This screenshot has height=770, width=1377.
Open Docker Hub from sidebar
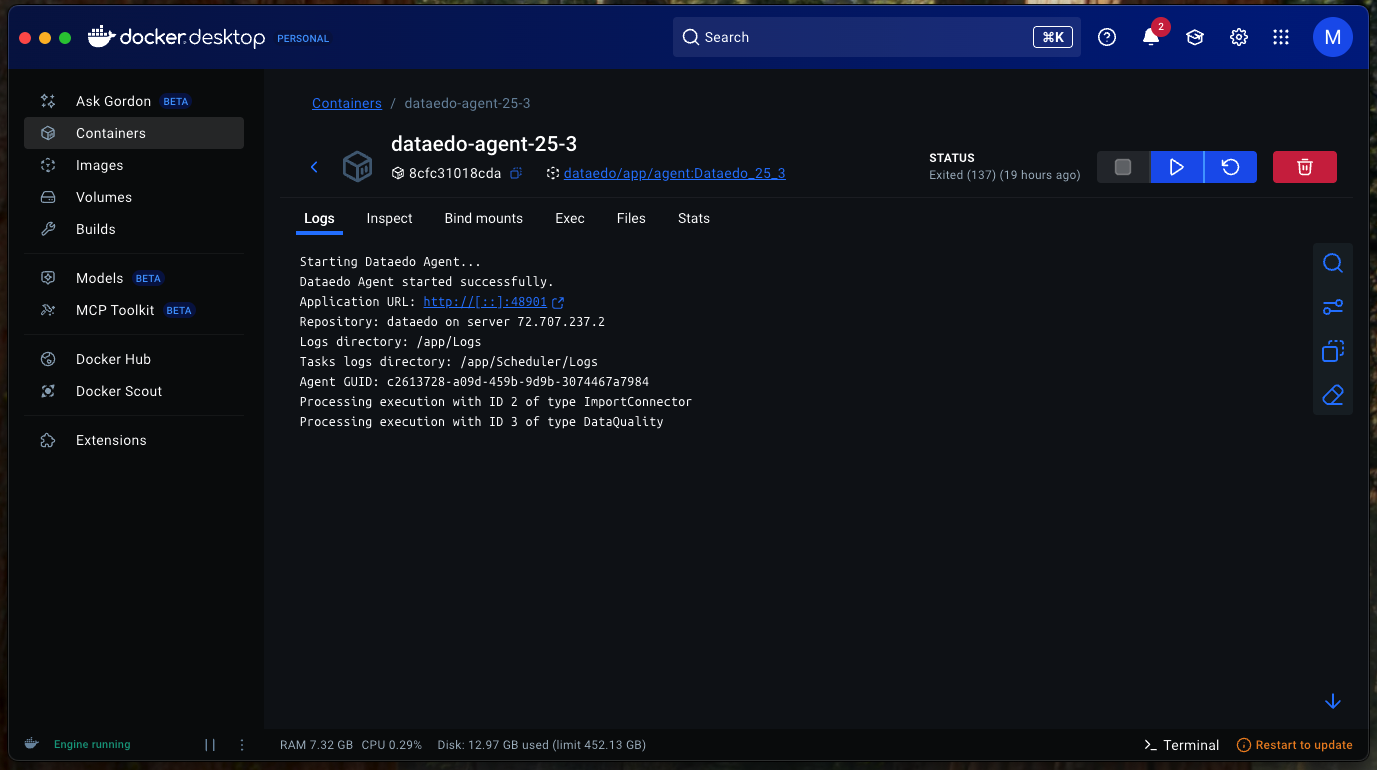click(x=133, y=359)
